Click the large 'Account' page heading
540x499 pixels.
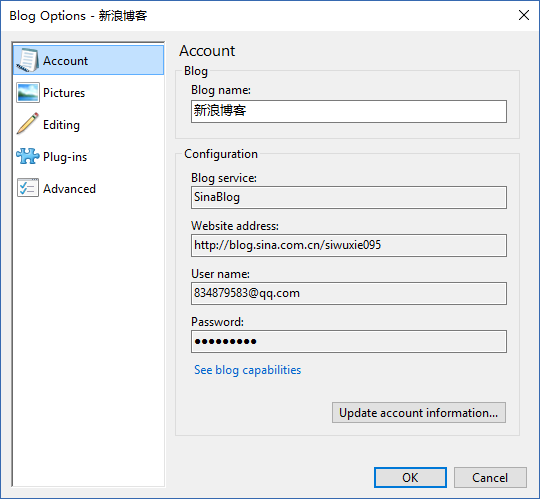click(207, 51)
